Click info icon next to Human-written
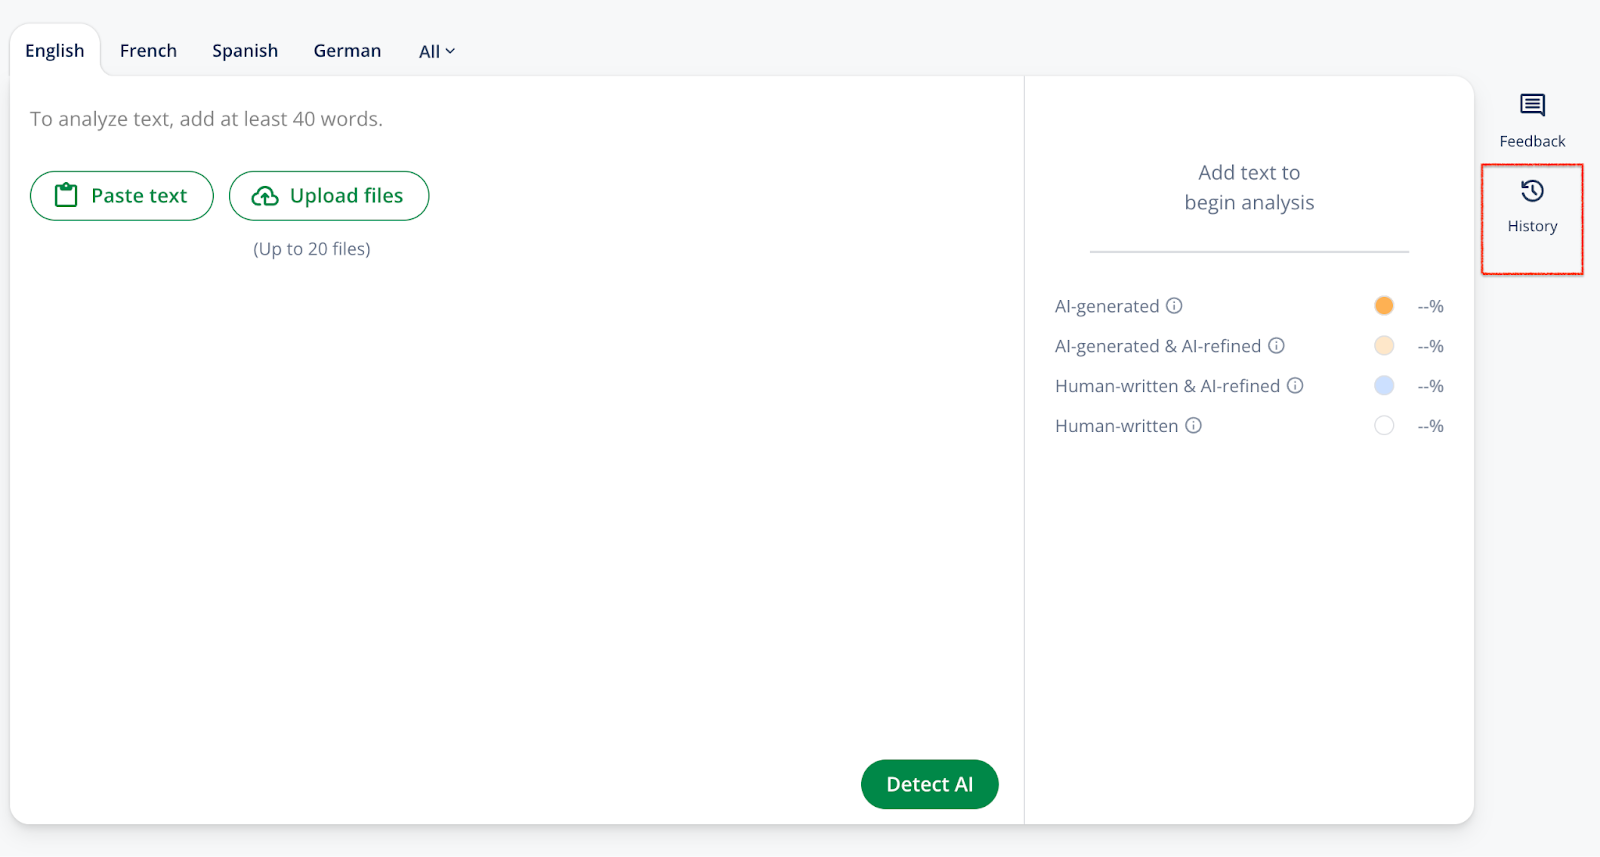Screen dimensions: 1600x857 [1193, 426]
